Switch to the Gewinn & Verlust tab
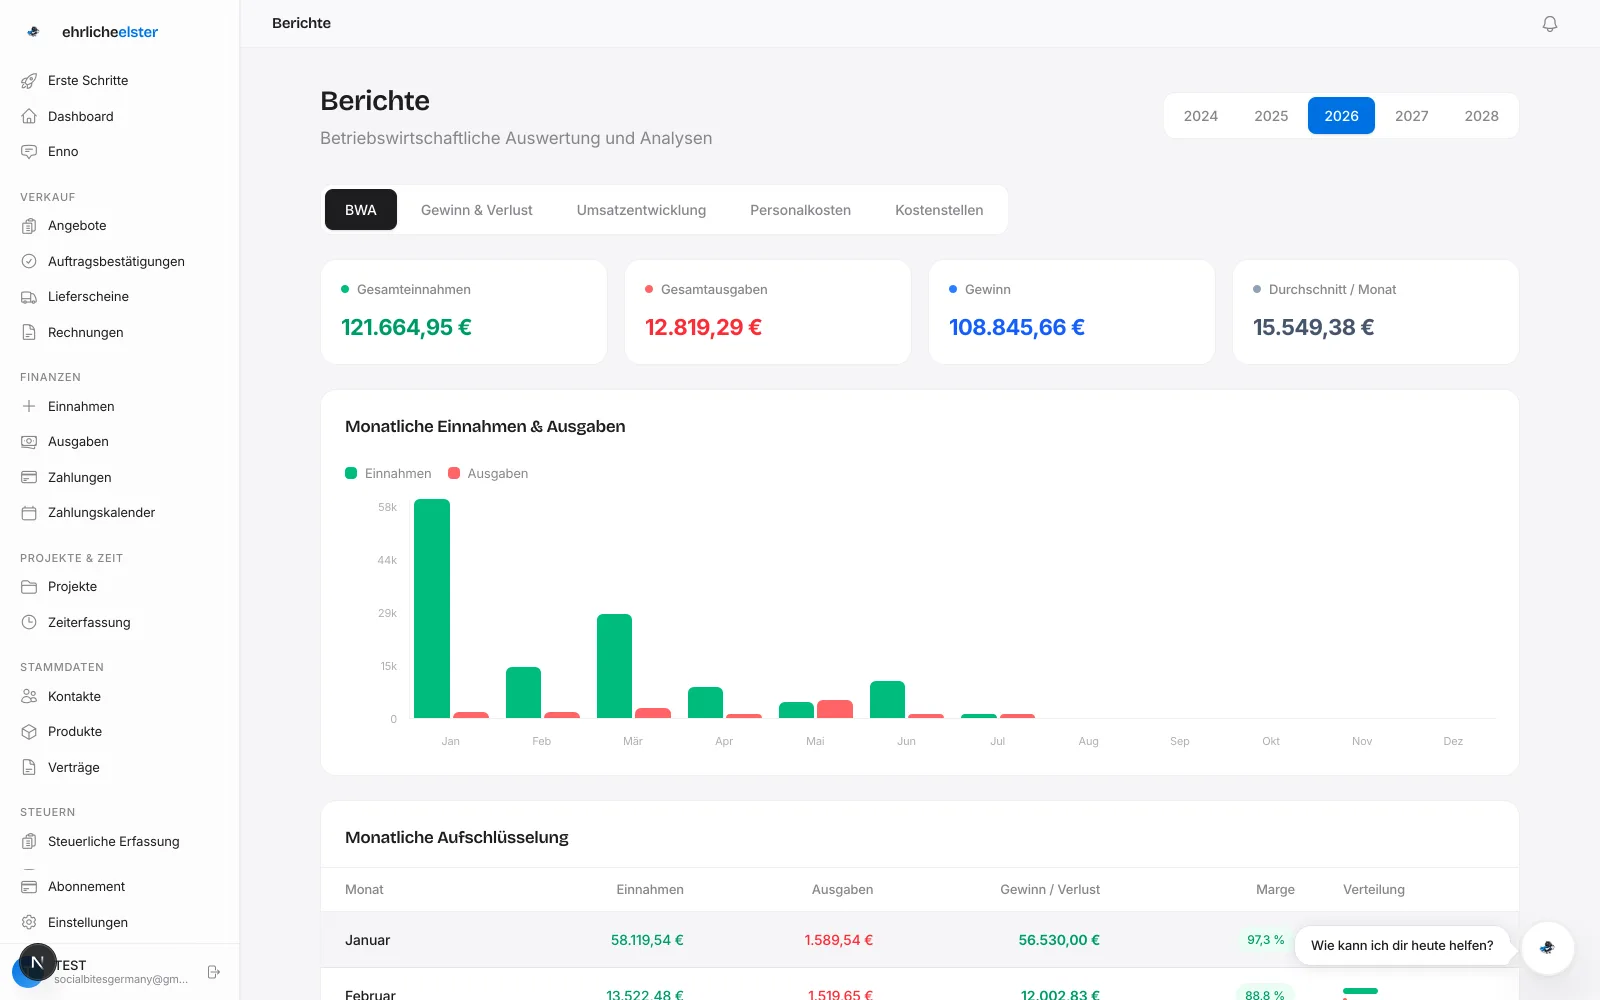 click(x=476, y=210)
